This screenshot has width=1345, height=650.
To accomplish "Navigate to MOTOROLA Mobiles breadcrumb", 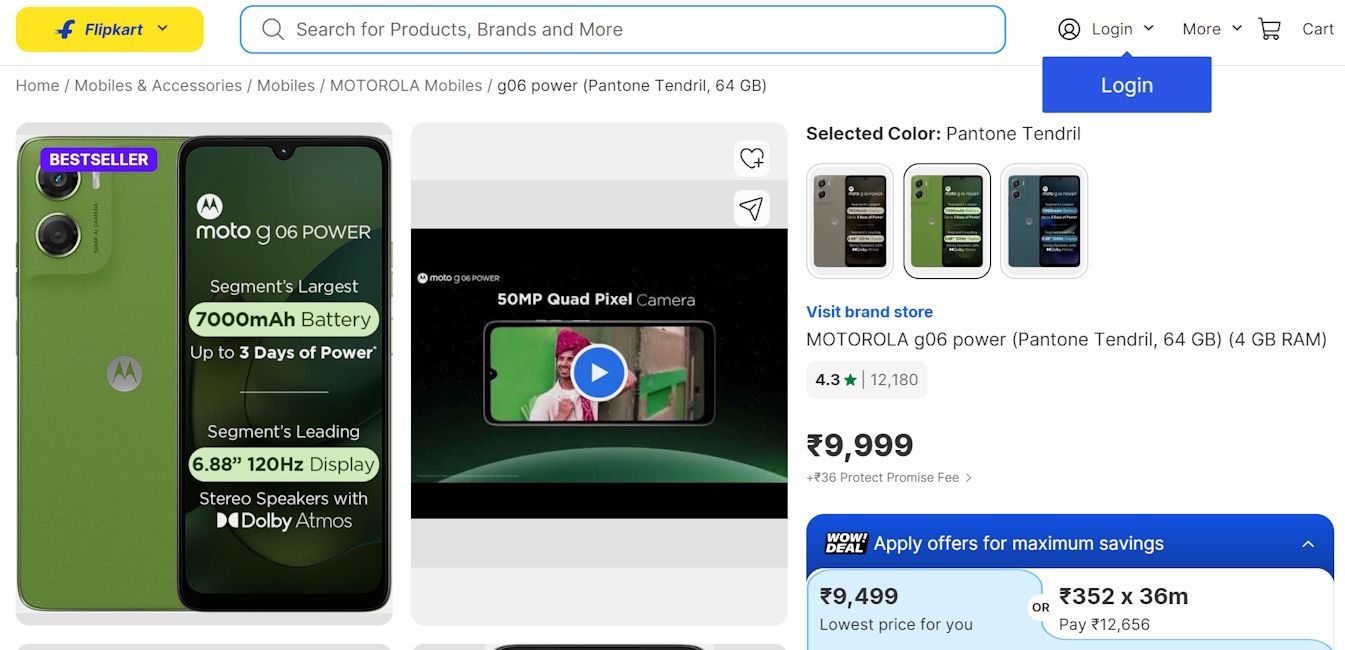I will coord(406,86).
